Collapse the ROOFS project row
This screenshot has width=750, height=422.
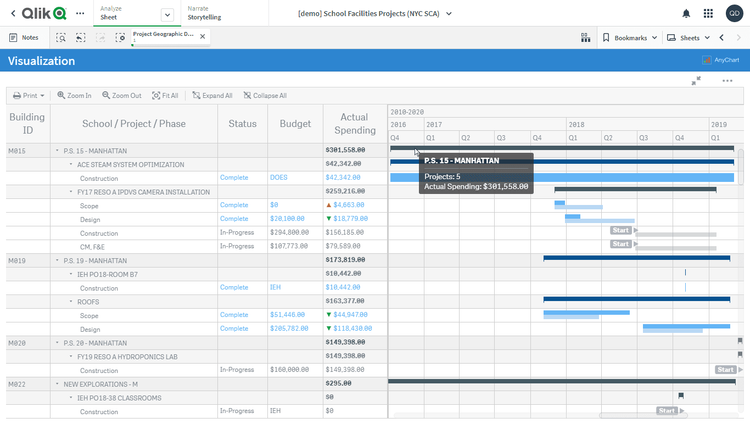tap(71, 300)
